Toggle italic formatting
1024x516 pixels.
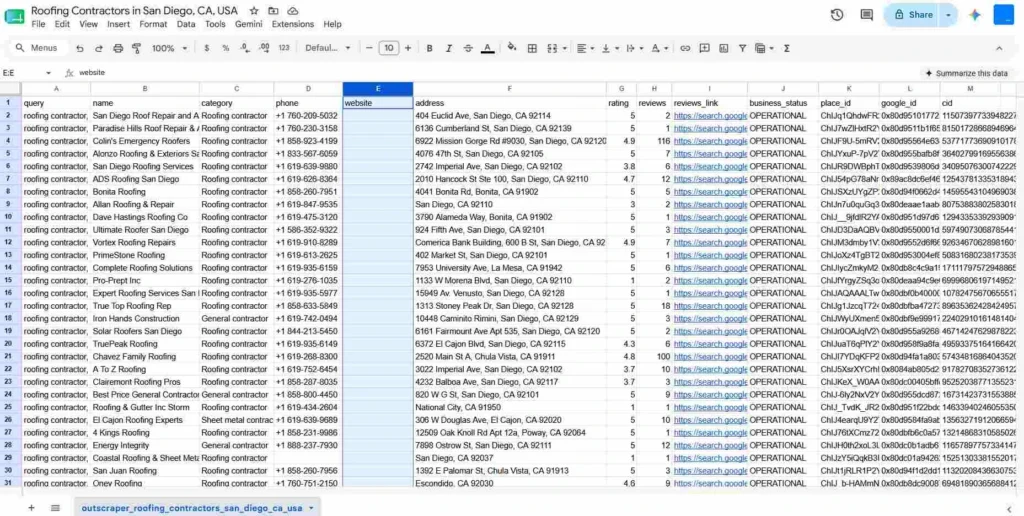(x=449, y=48)
